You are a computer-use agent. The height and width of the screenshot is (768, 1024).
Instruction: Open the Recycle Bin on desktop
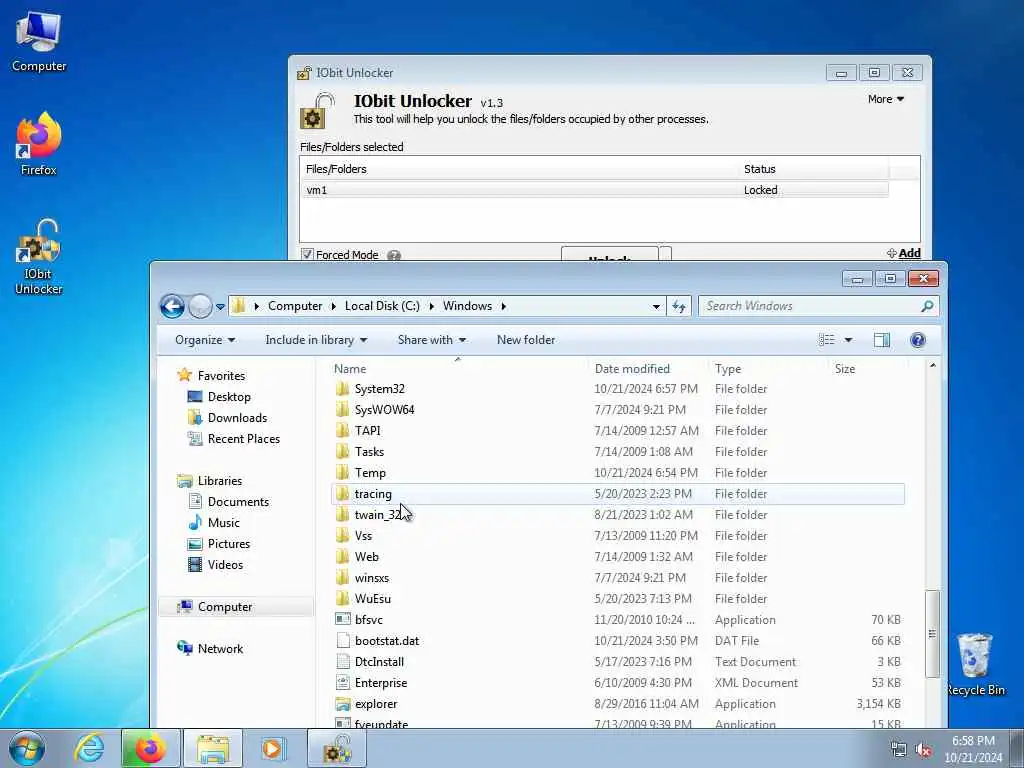(x=975, y=664)
